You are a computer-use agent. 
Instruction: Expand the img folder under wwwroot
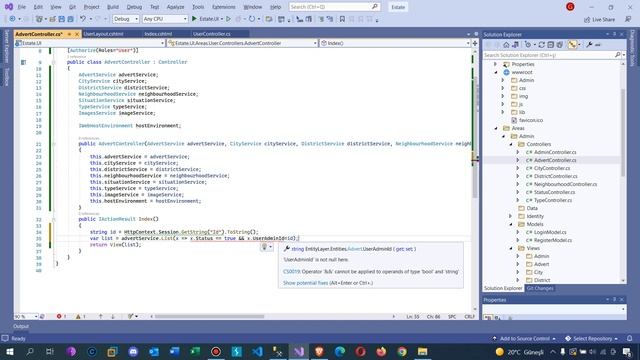503,96
